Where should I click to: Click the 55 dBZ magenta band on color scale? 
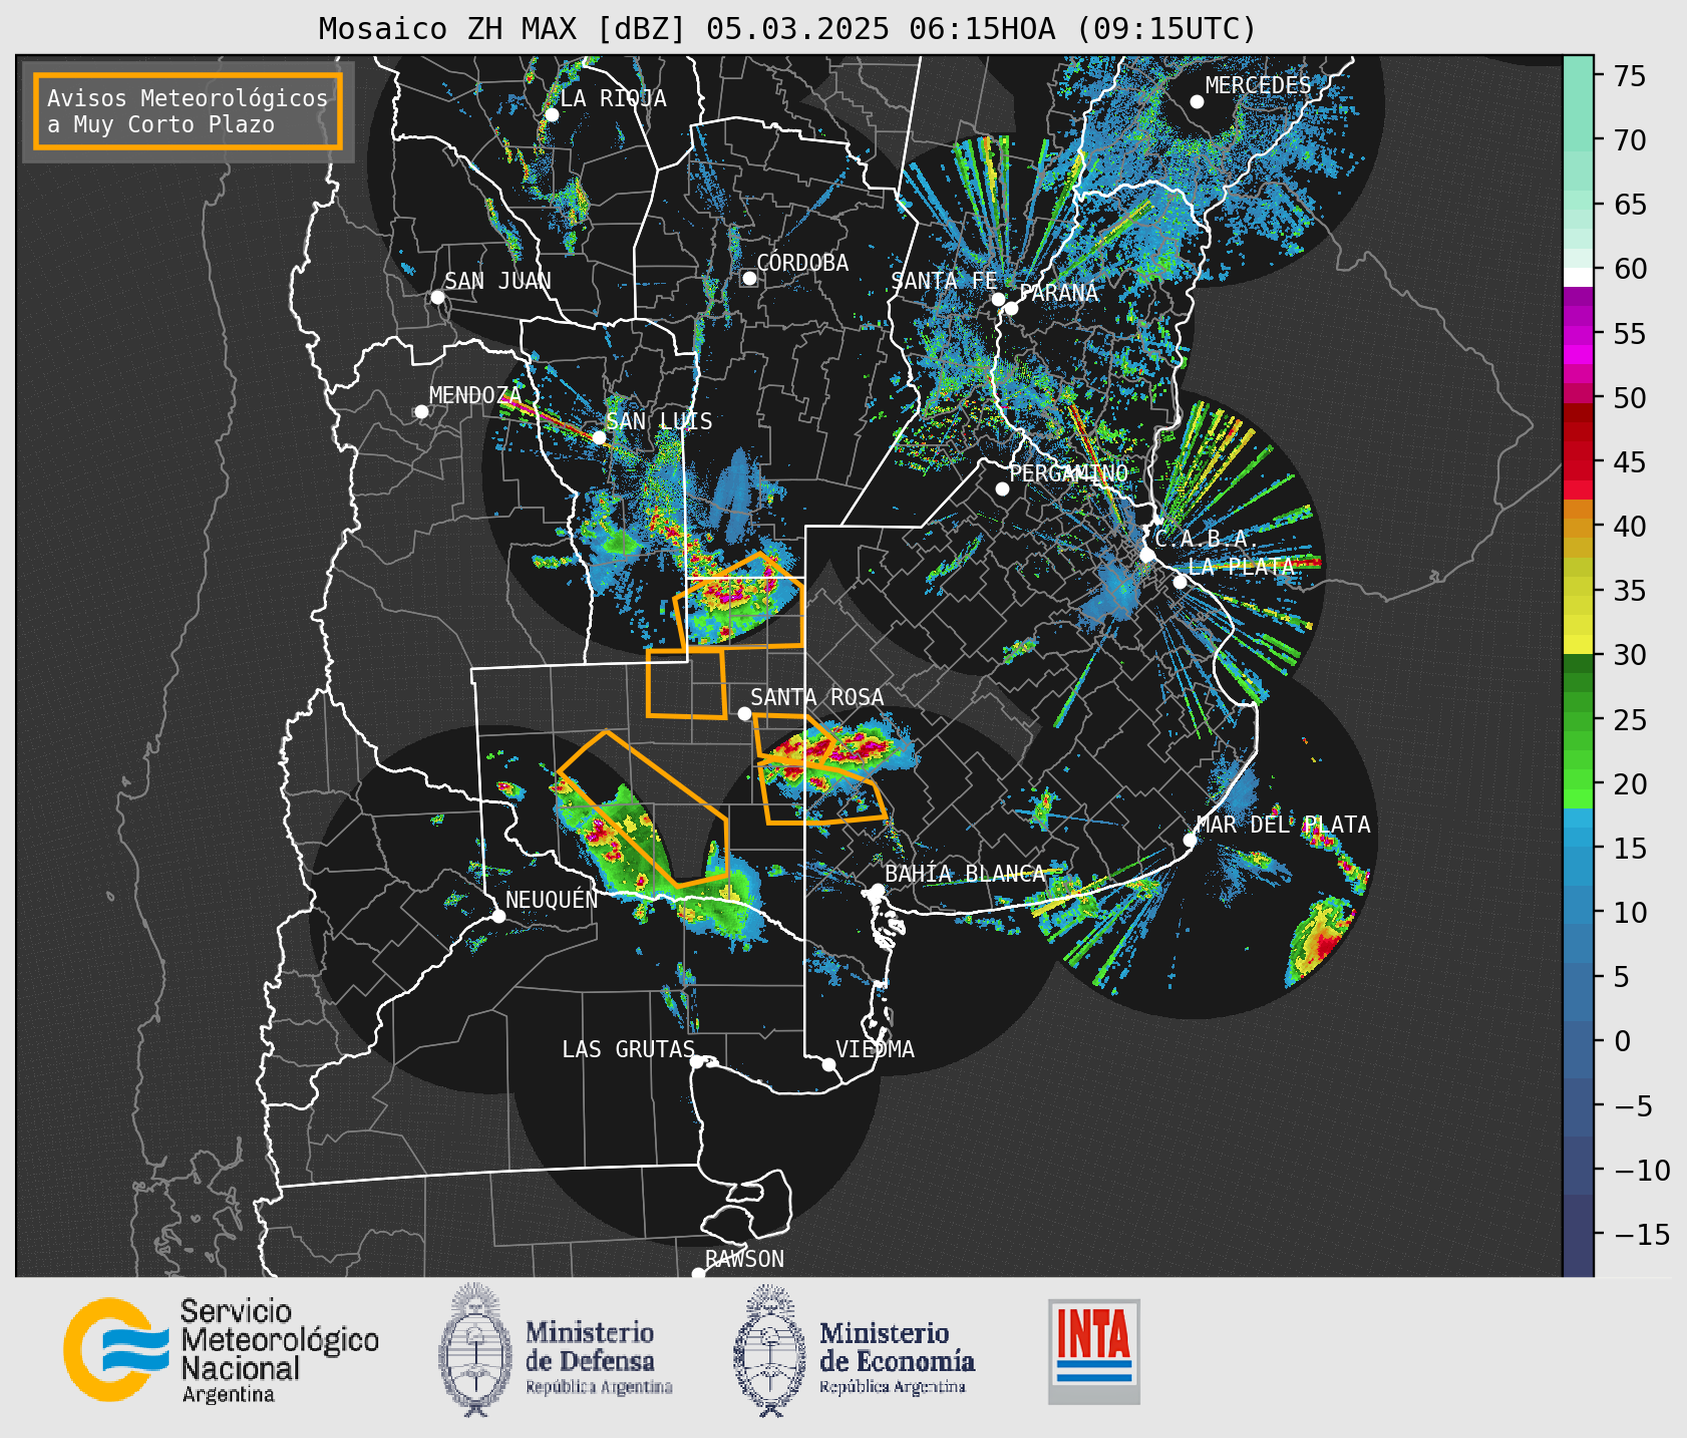[x=1577, y=333]
